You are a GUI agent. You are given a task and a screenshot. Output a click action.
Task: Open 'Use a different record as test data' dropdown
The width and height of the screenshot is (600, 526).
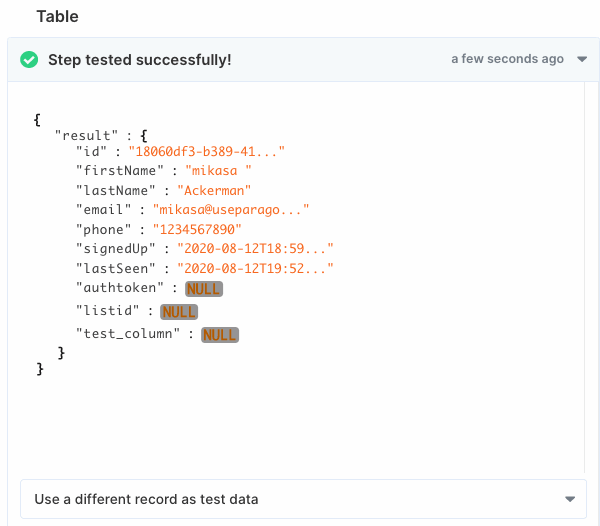(303, 499)
